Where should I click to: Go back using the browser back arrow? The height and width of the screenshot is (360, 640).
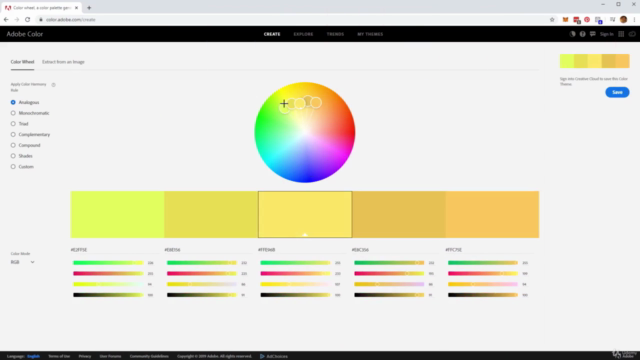pyautogui.click(x=6, y=20)
